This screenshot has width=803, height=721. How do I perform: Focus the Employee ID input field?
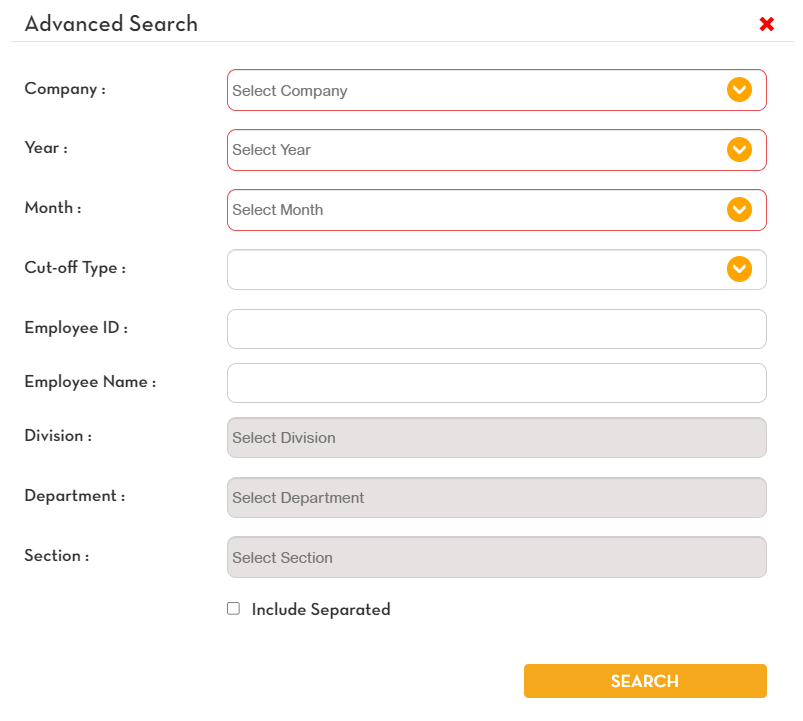(496, 329)
